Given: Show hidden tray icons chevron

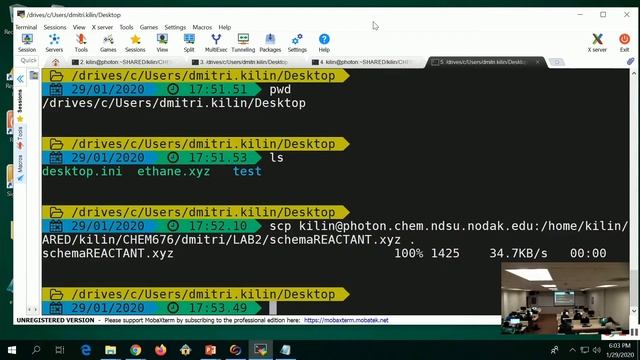Looking at the screenshot, I should [x=572, y=350].
